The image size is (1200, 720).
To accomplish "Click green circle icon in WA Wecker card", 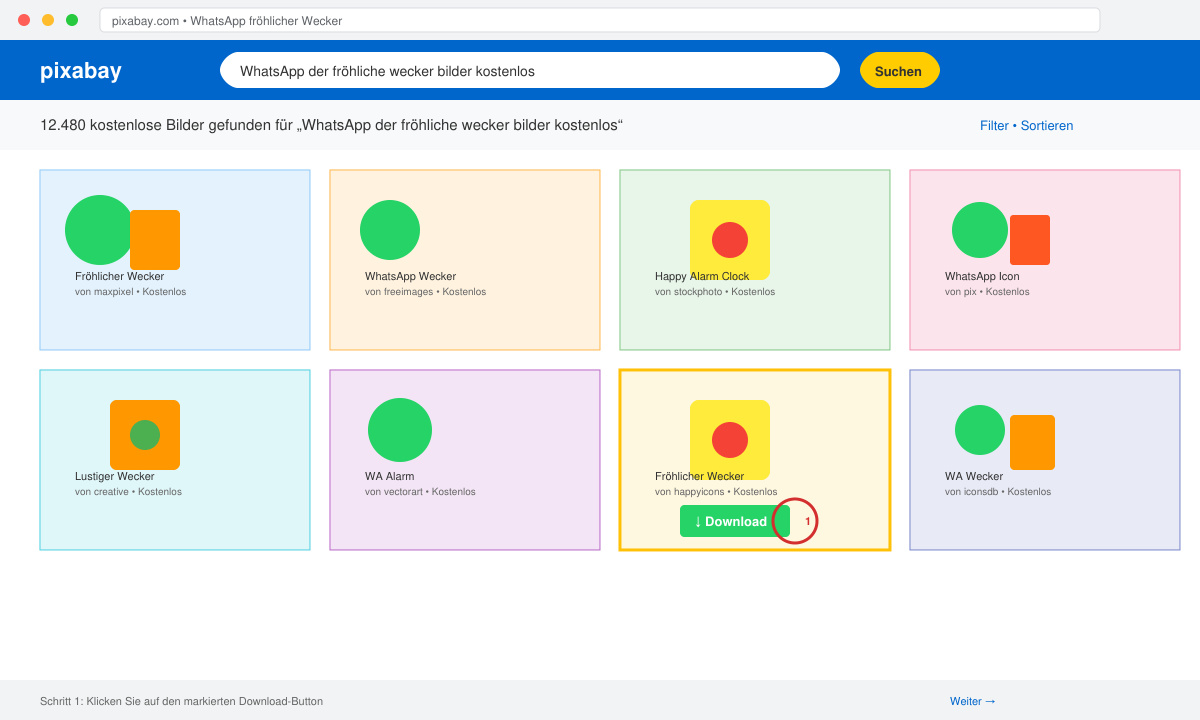I will point(980,430).
